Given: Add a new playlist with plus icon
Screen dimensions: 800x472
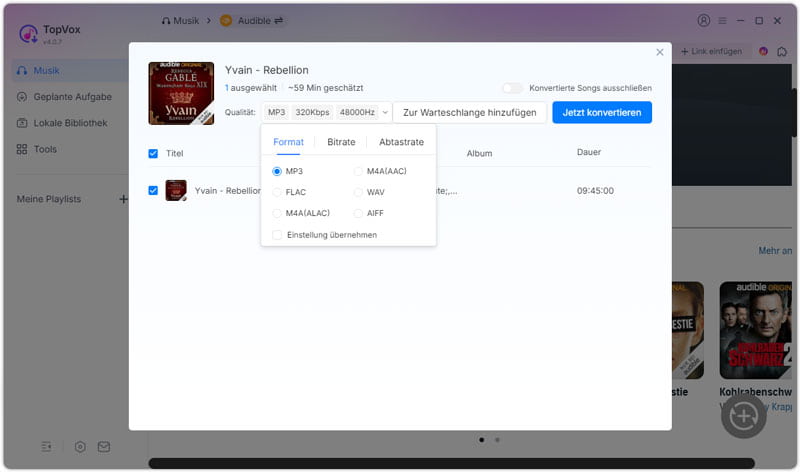Looking at the screenshot, I should 124,199.
